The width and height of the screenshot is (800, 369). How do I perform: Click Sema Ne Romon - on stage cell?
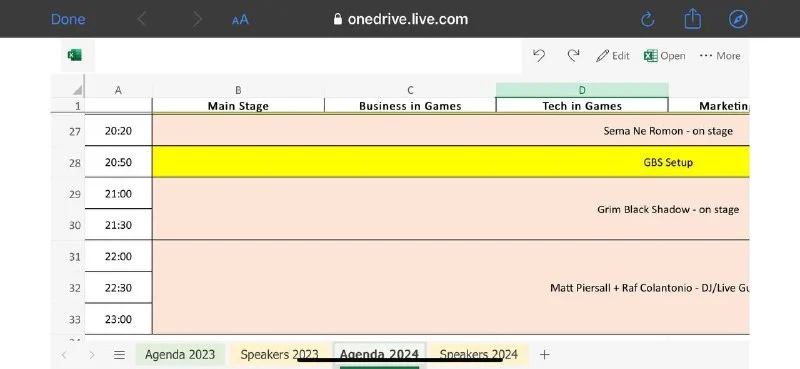click(451, 131)
